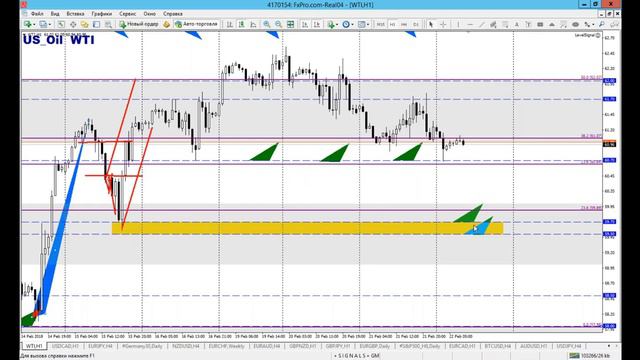Viewport: 640px width, 360px height.
Task: Open the Indicators list icon
Action: [331, 24]
